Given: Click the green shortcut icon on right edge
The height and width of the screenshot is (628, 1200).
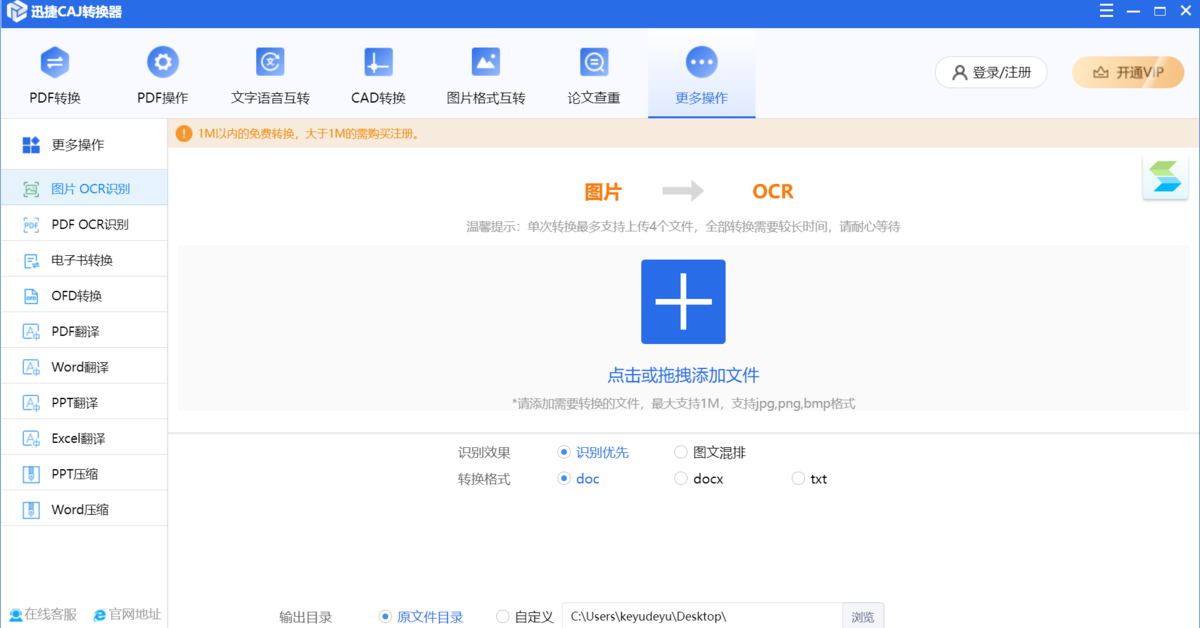Looking at the screenshot, I should point(1165,177).
